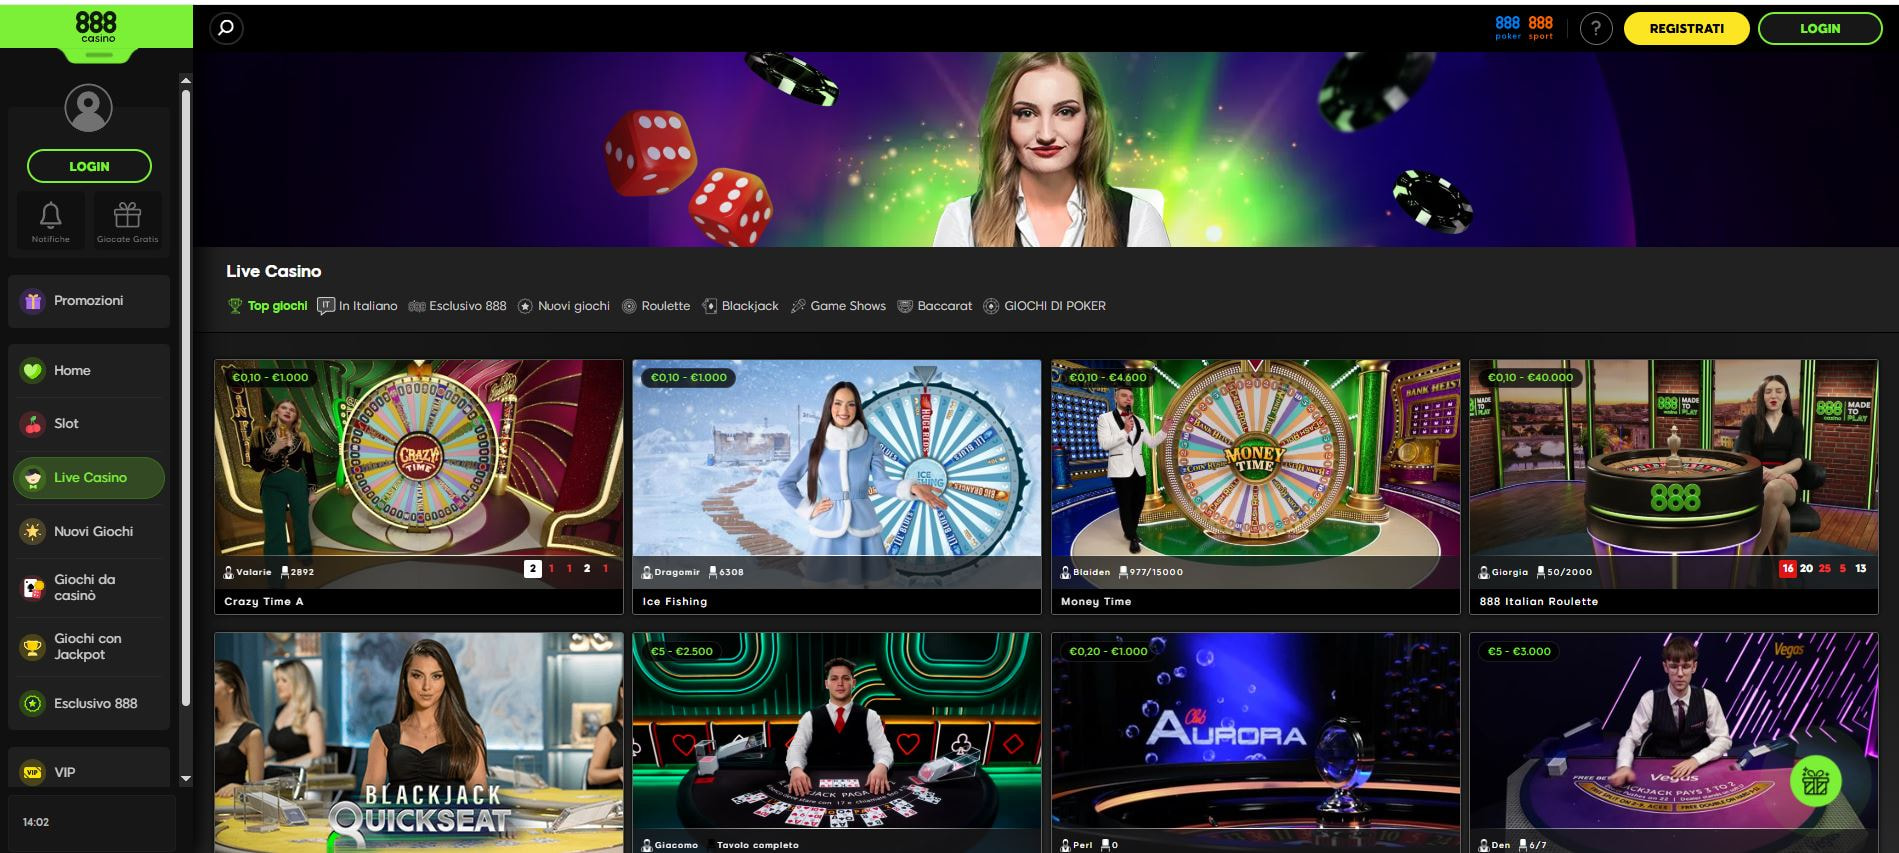Click the yellow REGISTRATI button

[x=1686, y=29]
